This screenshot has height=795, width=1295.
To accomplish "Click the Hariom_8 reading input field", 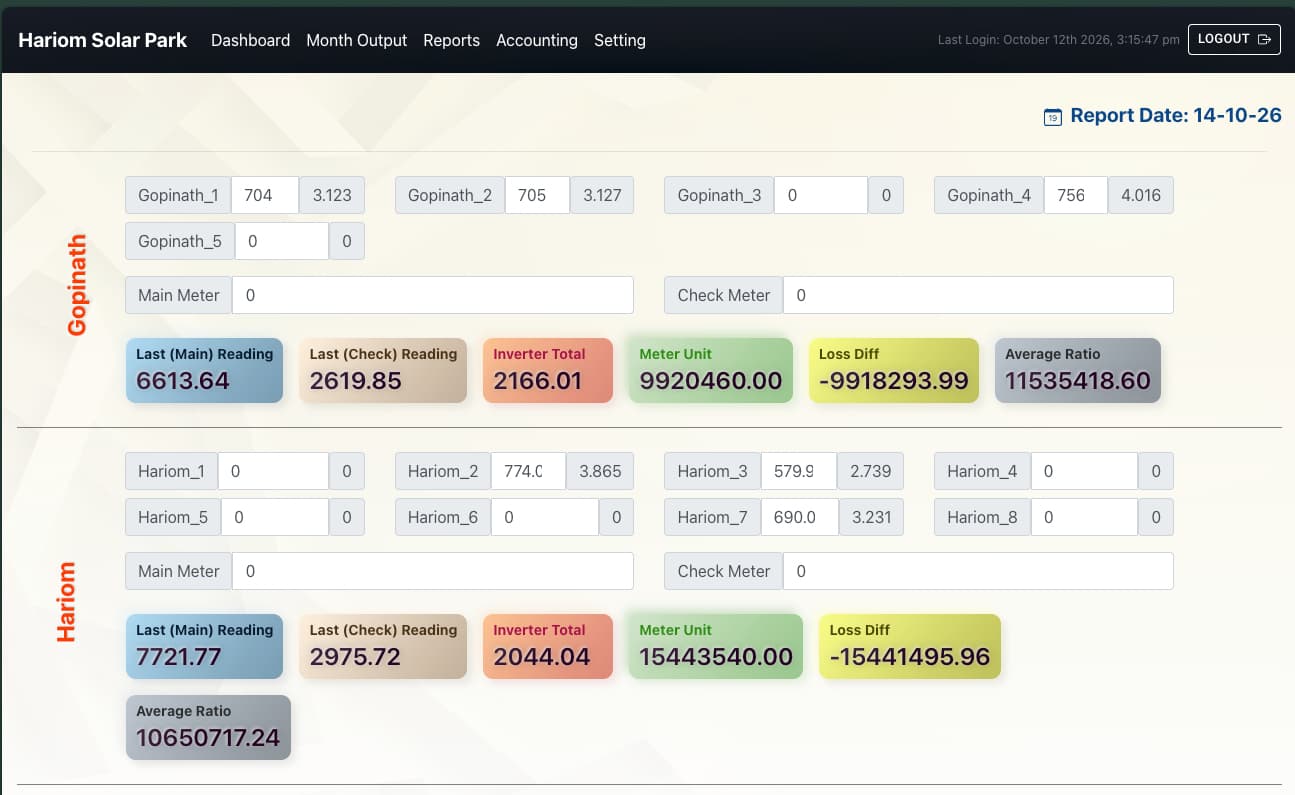I will (1084, 517).
